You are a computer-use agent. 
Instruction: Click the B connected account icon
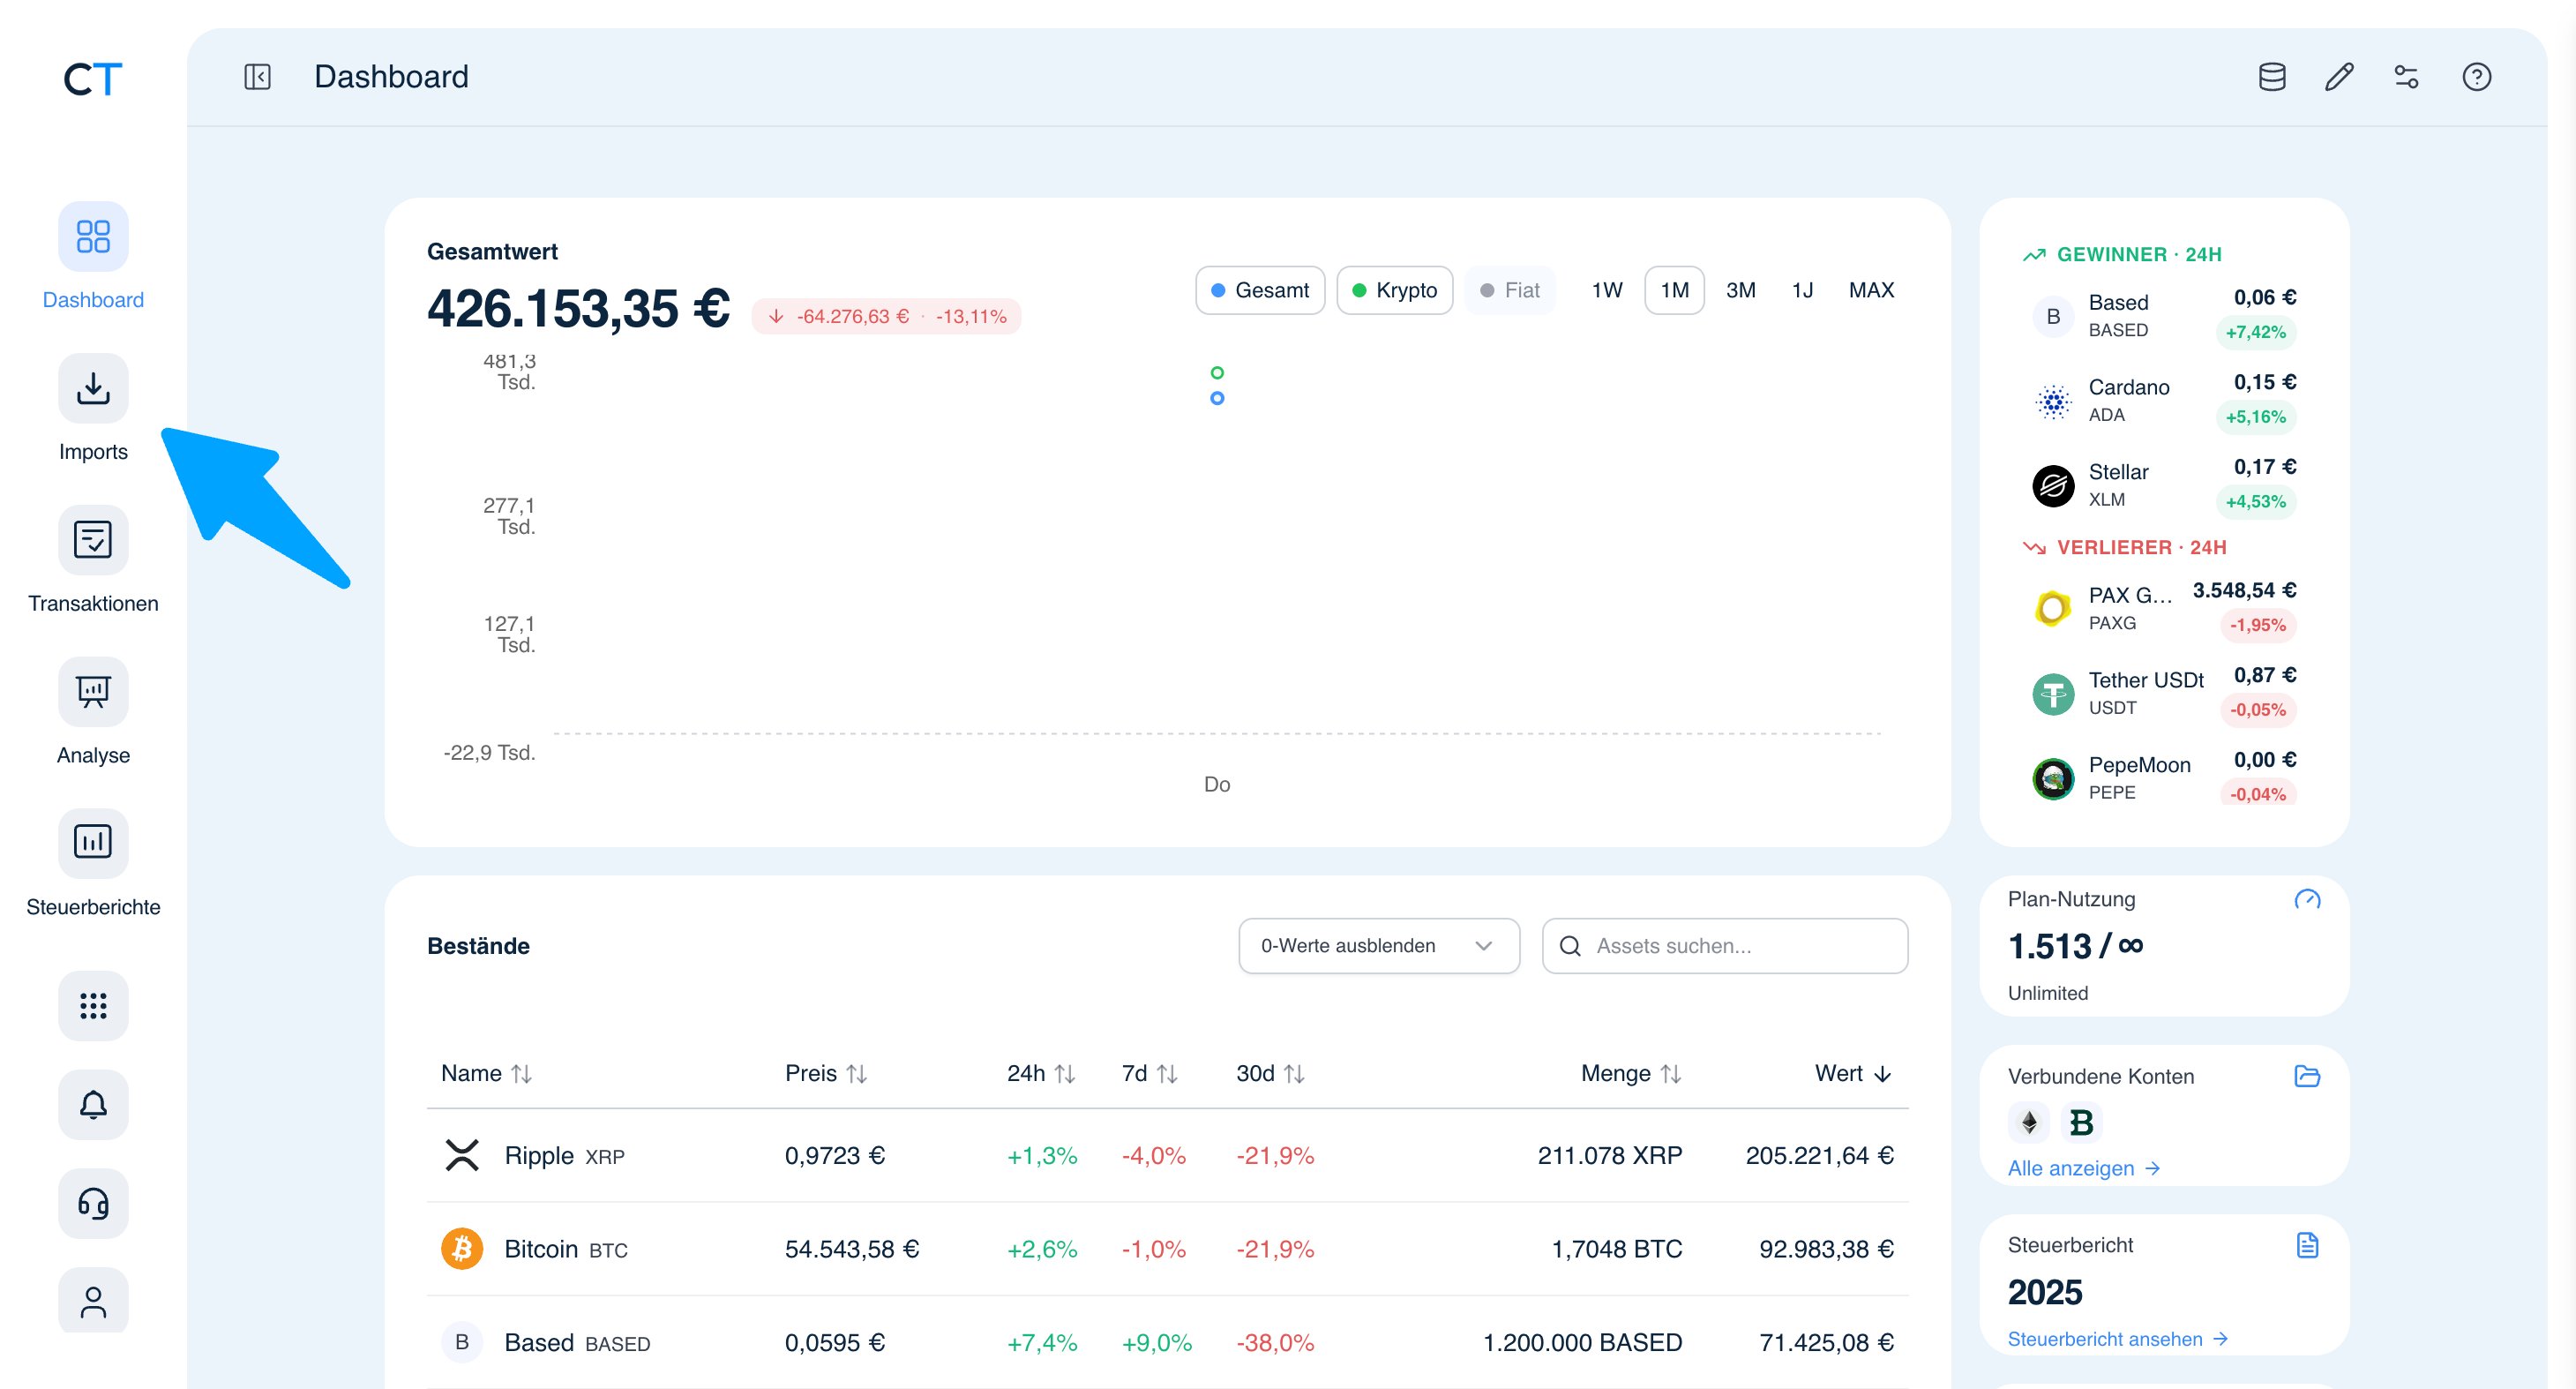[2081, 1123]
